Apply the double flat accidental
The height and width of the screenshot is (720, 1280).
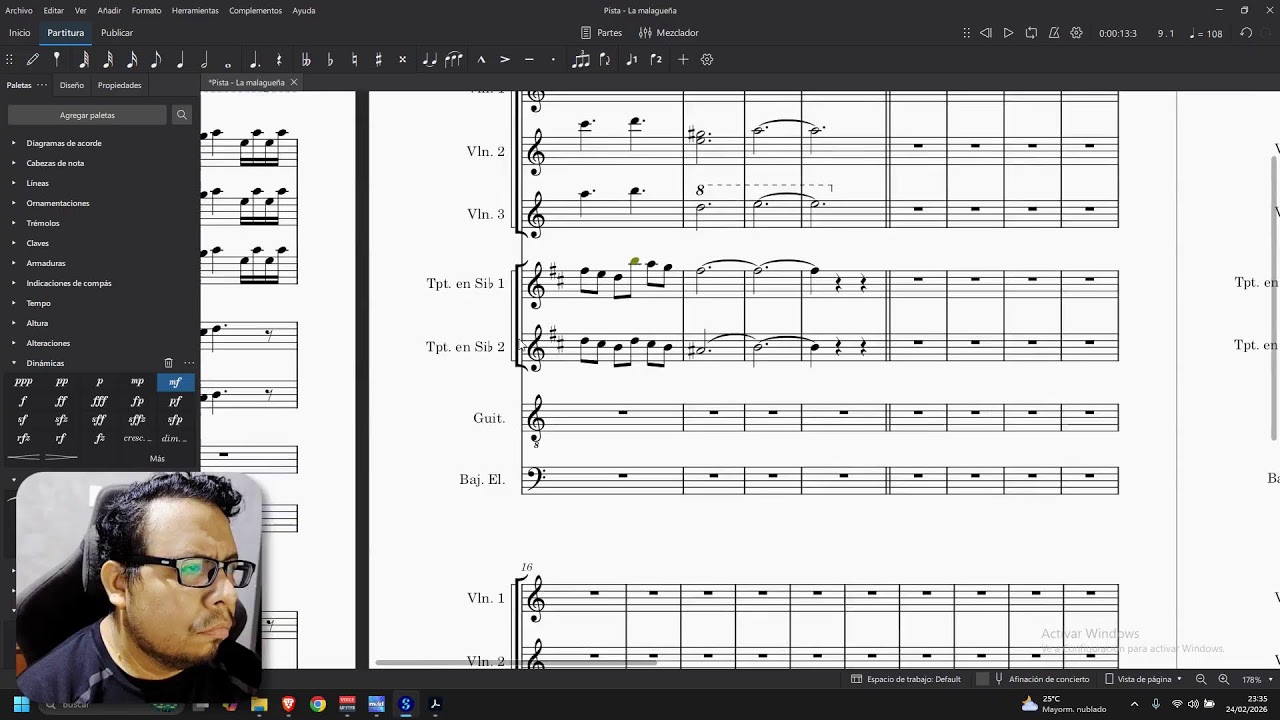pyautogui.click(x=306, y=60)
